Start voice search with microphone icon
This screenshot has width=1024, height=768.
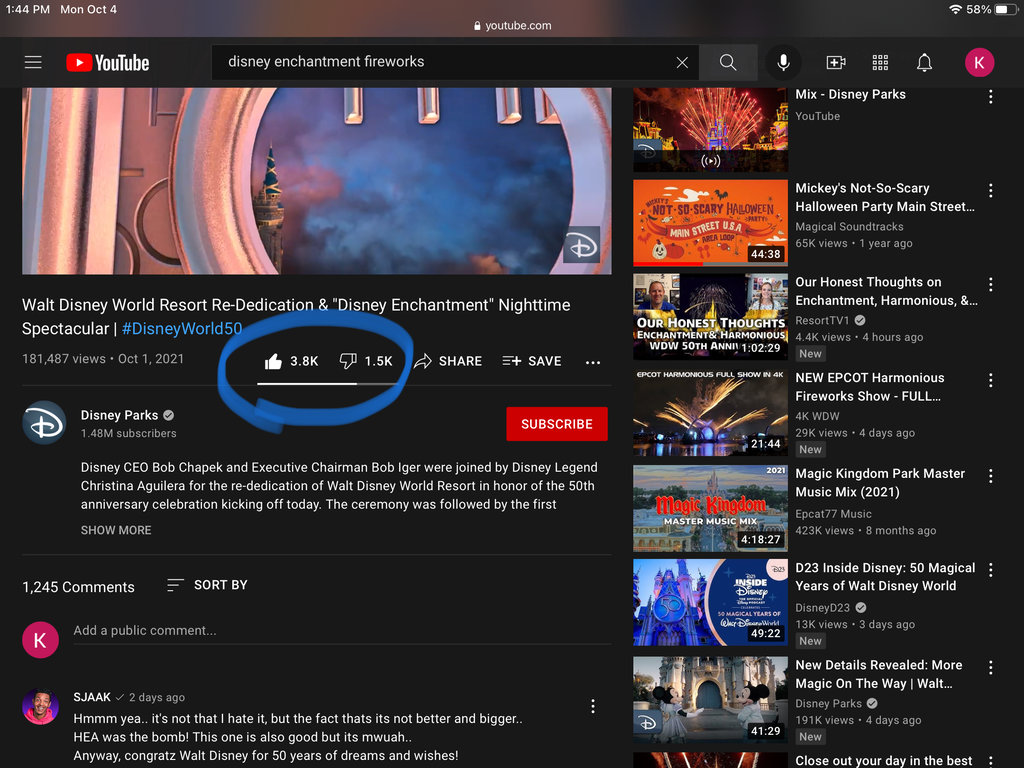pyautogui.click(x=783, y=62)
